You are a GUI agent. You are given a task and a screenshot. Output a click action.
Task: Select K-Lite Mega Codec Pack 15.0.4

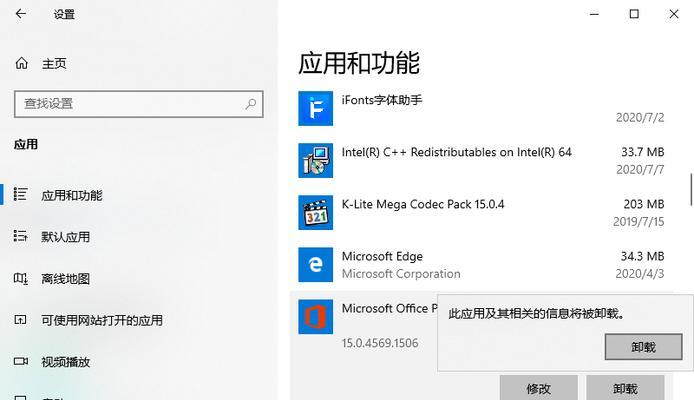click(423, 204)
